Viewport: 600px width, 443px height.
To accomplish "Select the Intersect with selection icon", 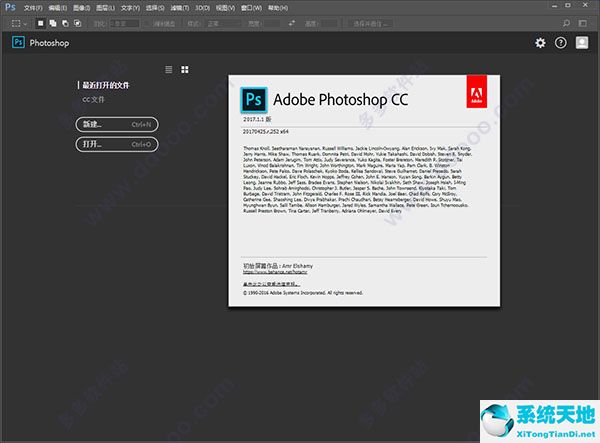I will [78, 23].
